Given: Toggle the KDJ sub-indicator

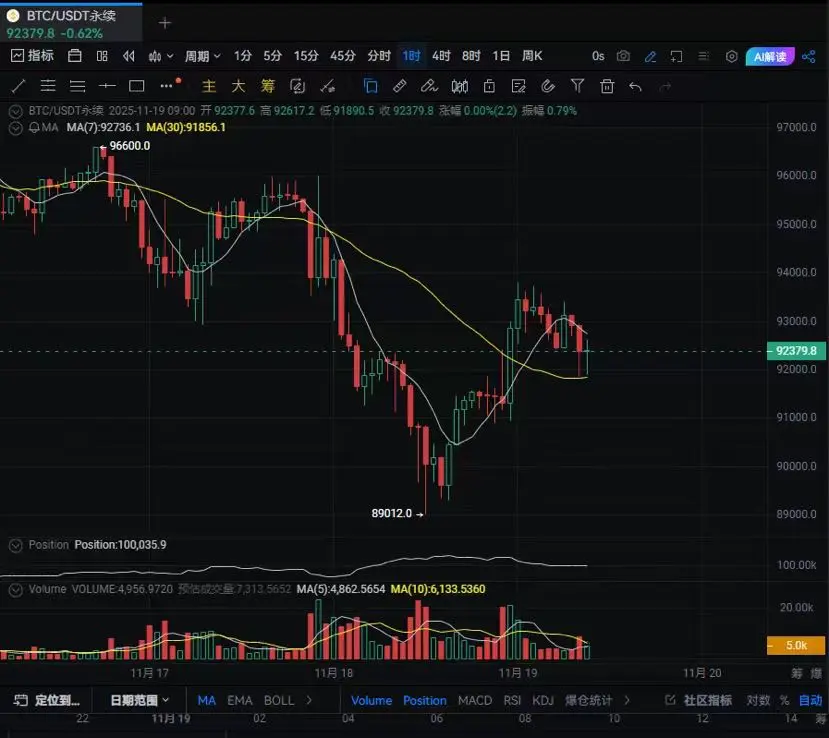Looking at the screenshot, I should click(543, 700).
